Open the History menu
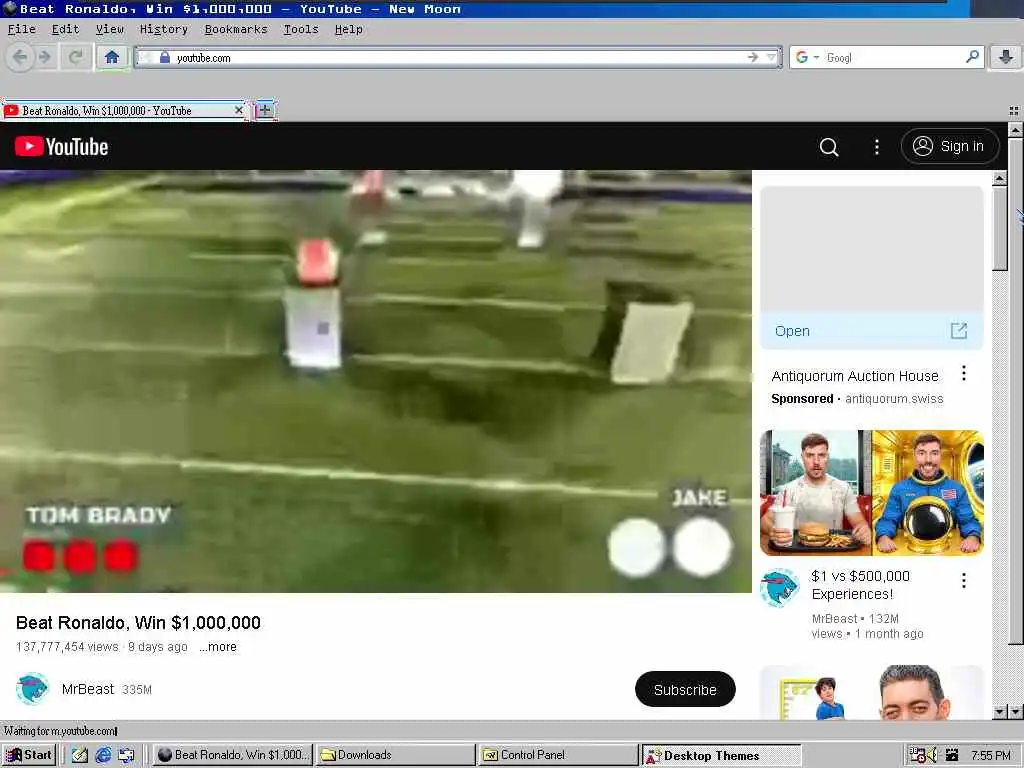 (x=163, y=29)
